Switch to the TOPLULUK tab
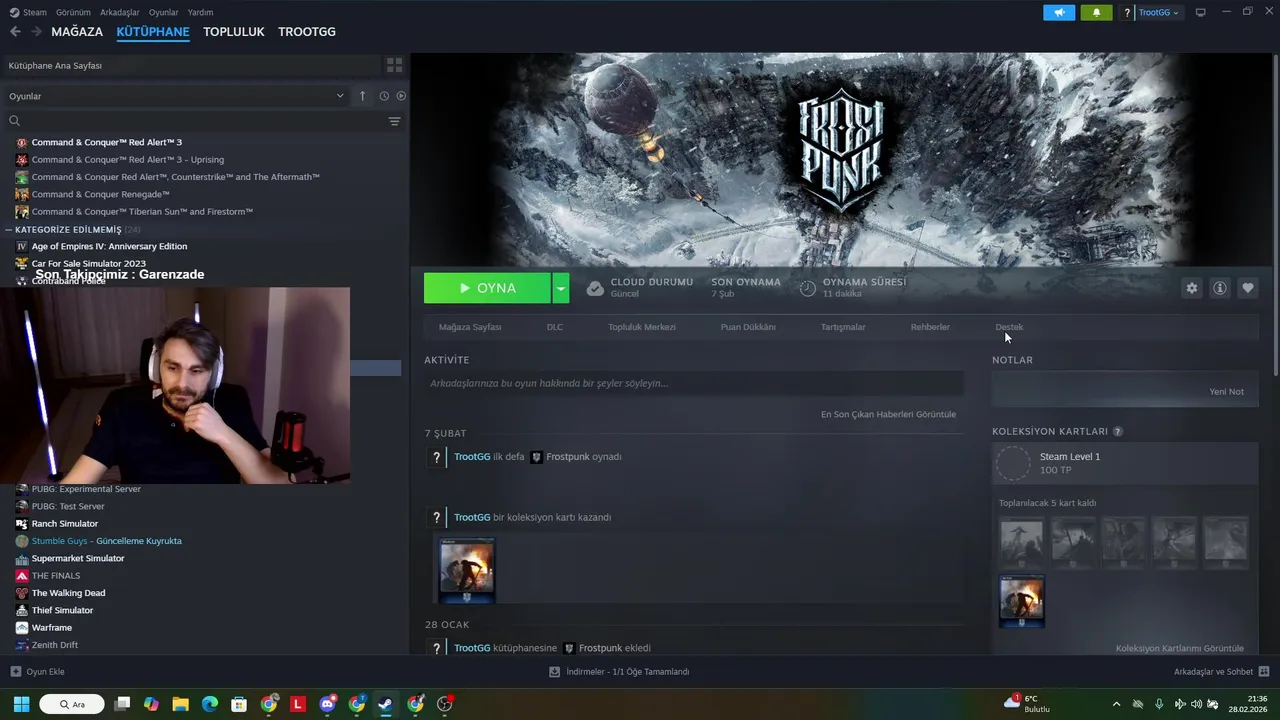This screenshot has height=720, width=1280. click(234, 32)
